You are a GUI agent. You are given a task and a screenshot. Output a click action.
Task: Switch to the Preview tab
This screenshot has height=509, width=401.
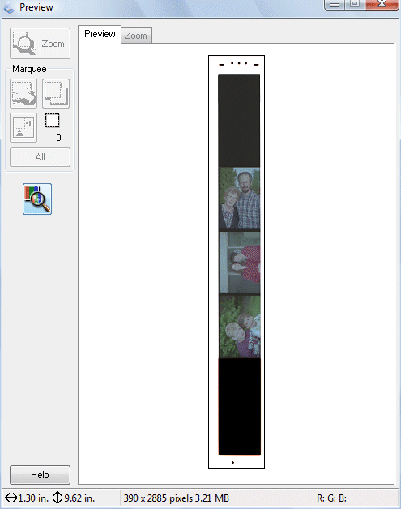coord(100,34)
